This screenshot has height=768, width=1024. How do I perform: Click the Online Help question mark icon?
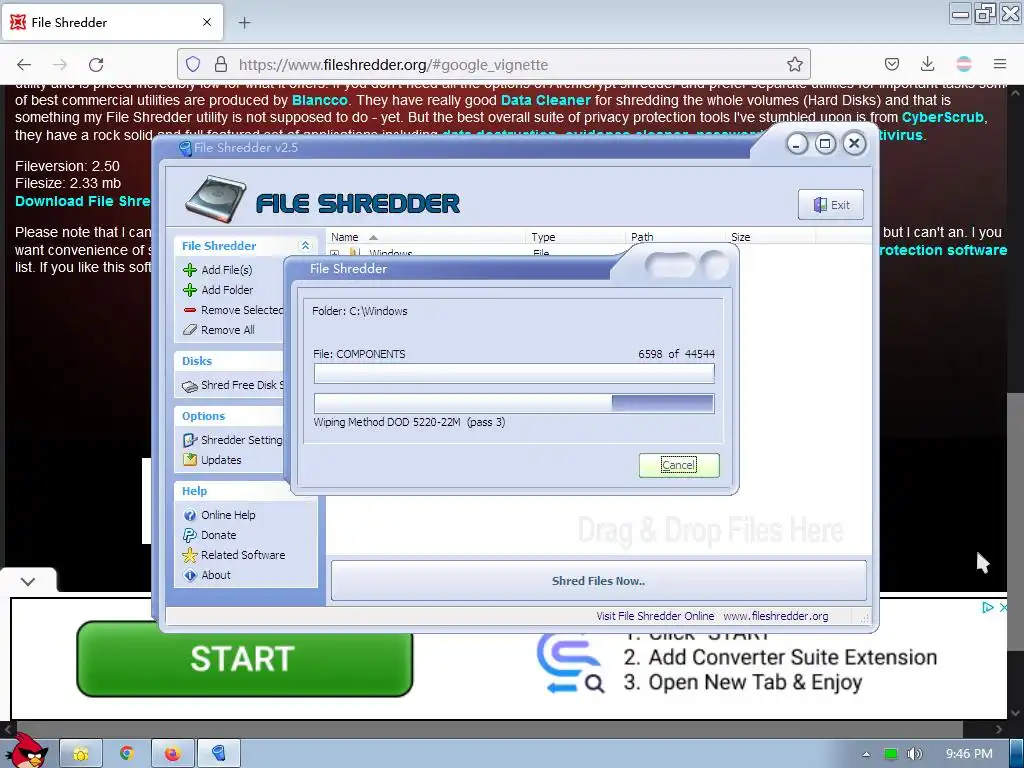click(x=190, y=515)
